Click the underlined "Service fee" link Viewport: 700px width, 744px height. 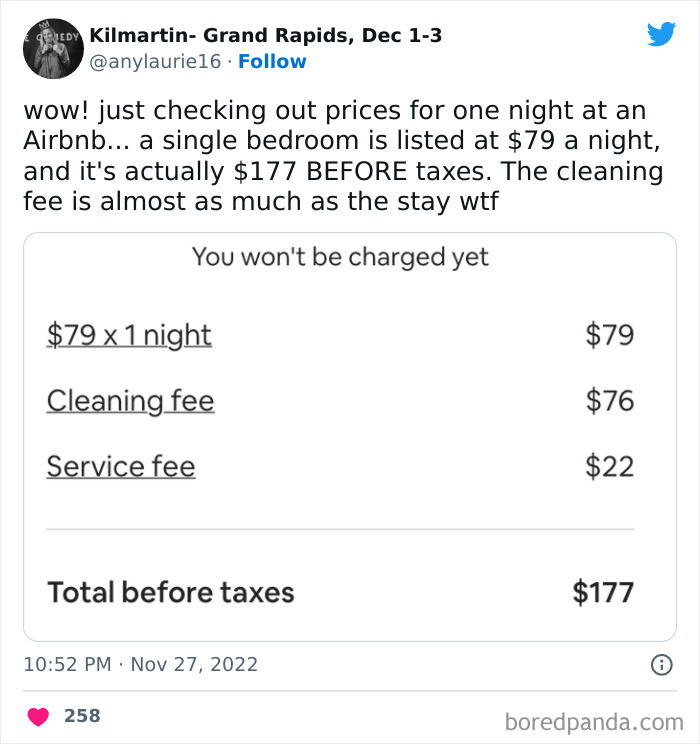[121, 466]
